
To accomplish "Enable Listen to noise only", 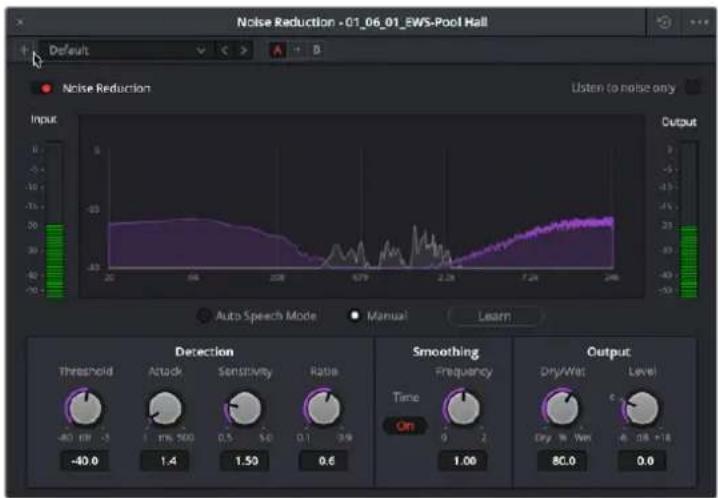I will point(693,87).
